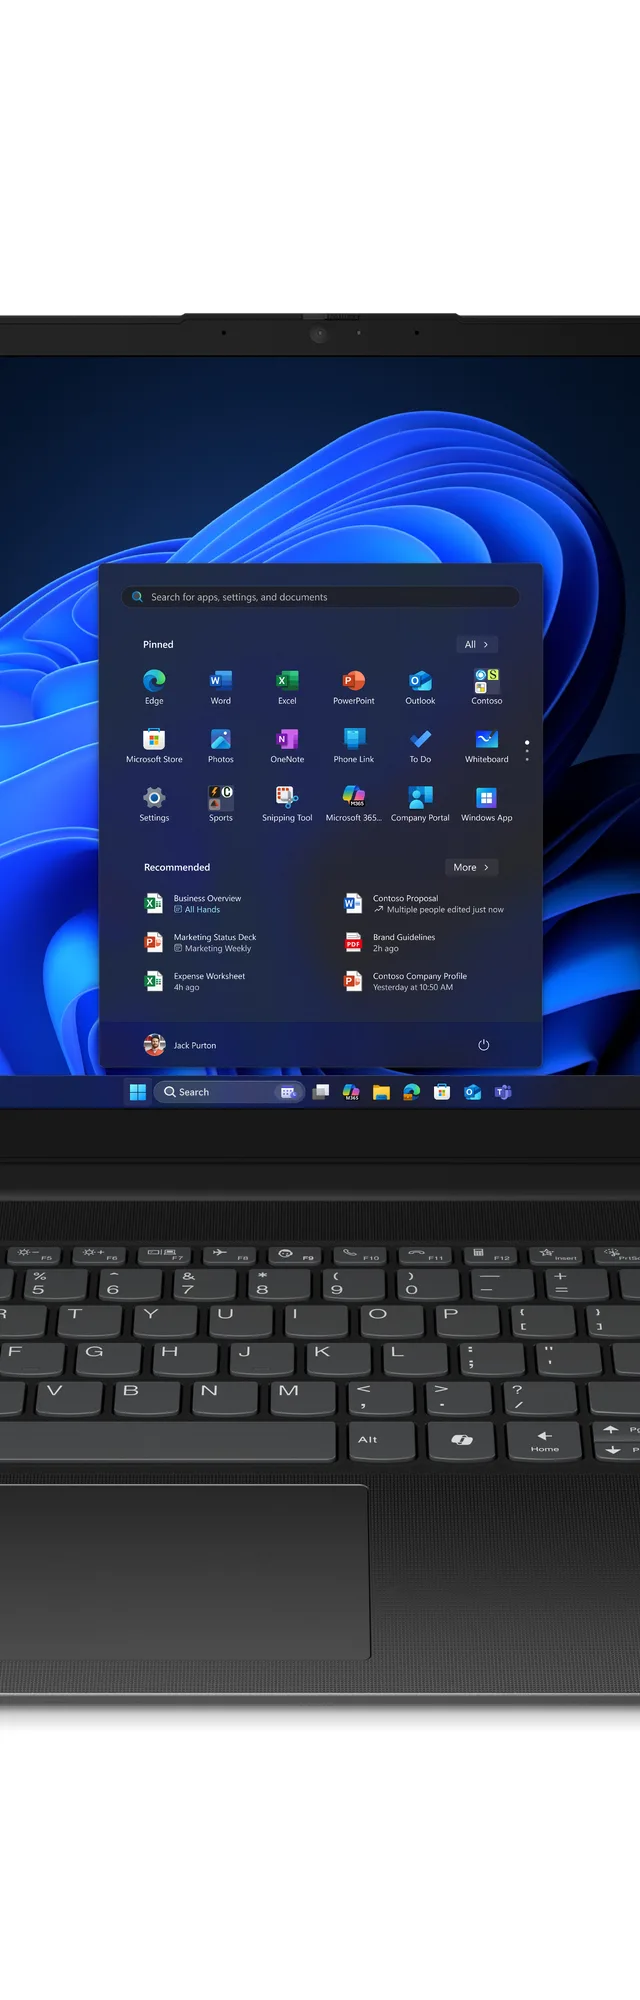The height and width of the screenshot is (2000, 640).
Task: Open Contoso Company Profile presentation
Action: tap(406, 982)
